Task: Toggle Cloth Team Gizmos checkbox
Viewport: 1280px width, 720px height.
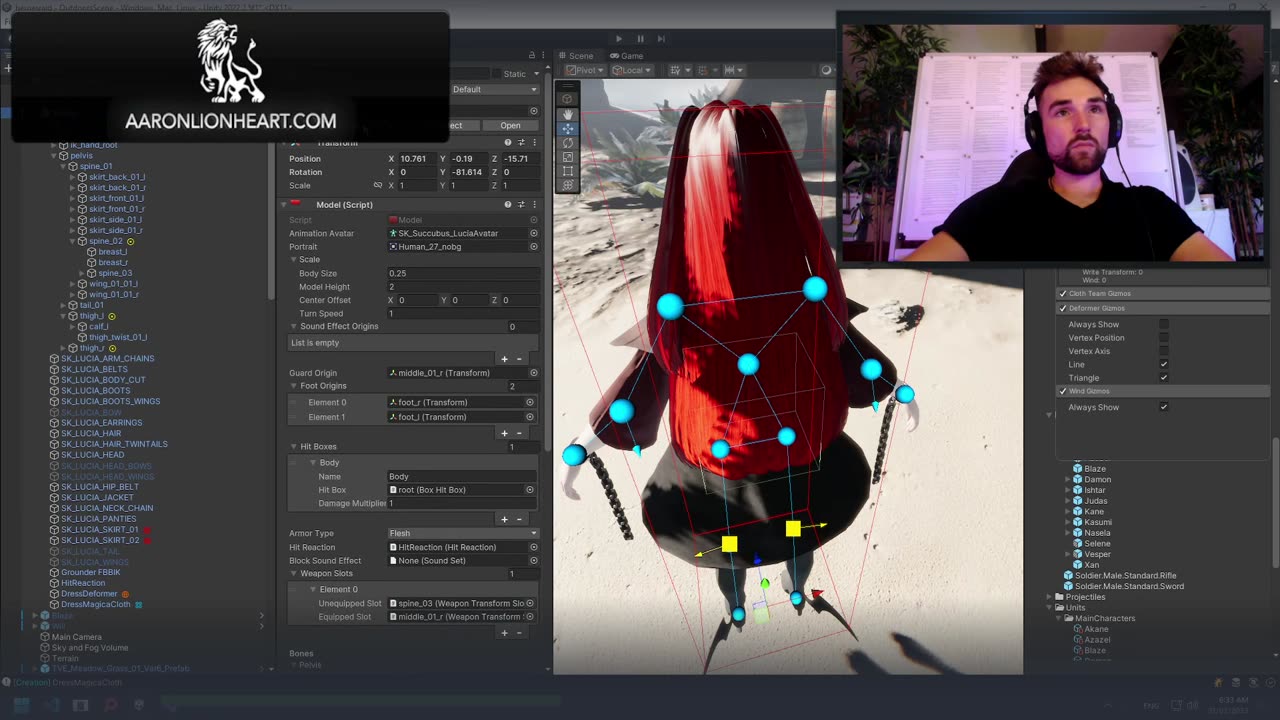Action: click(x=1063, y=294)
